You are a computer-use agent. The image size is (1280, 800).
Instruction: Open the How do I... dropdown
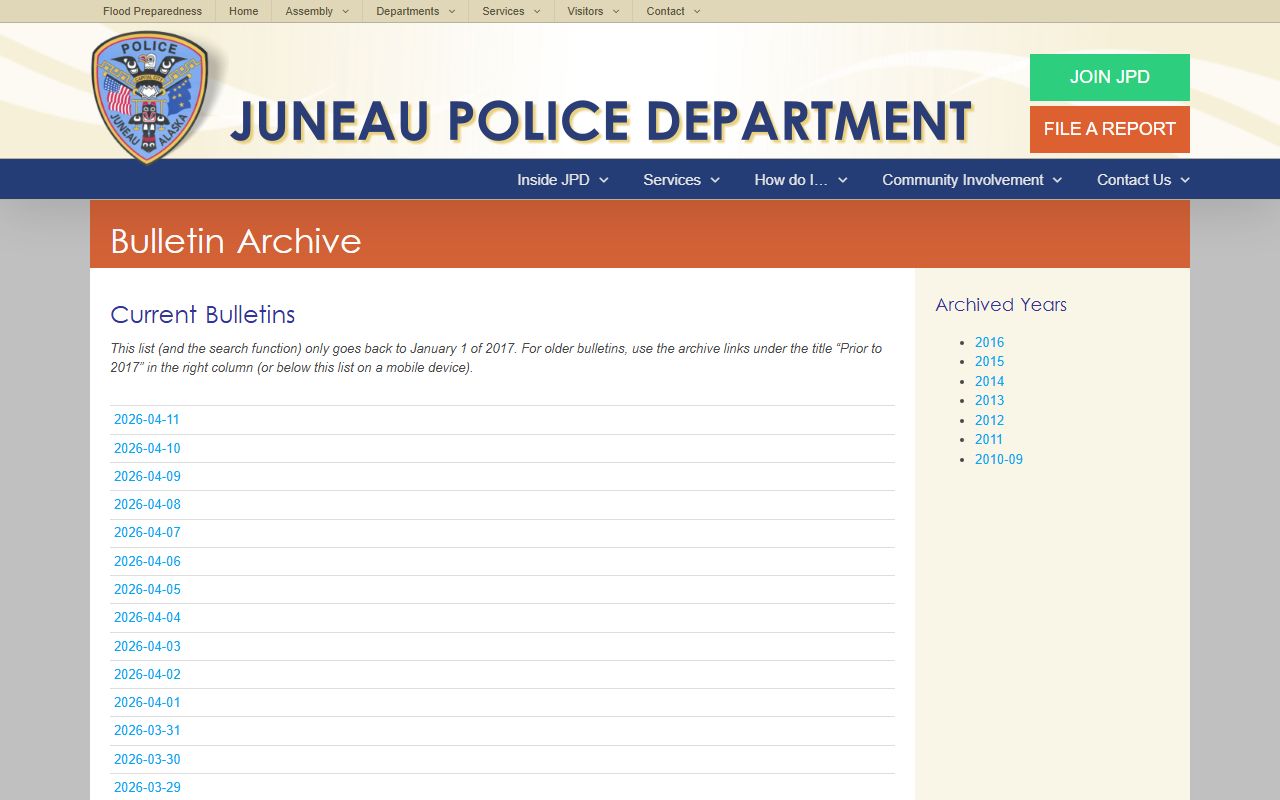(801, 180)
